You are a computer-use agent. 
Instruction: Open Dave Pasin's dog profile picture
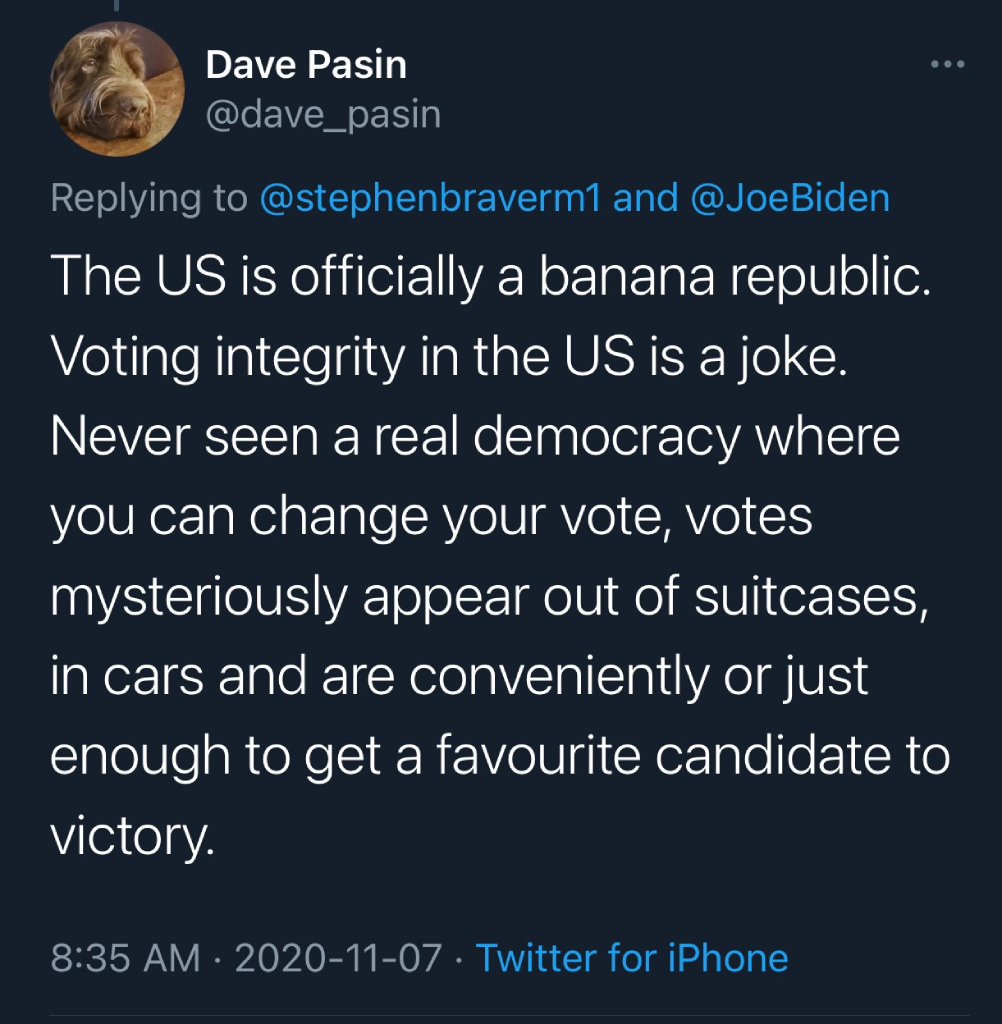point(117,89)
